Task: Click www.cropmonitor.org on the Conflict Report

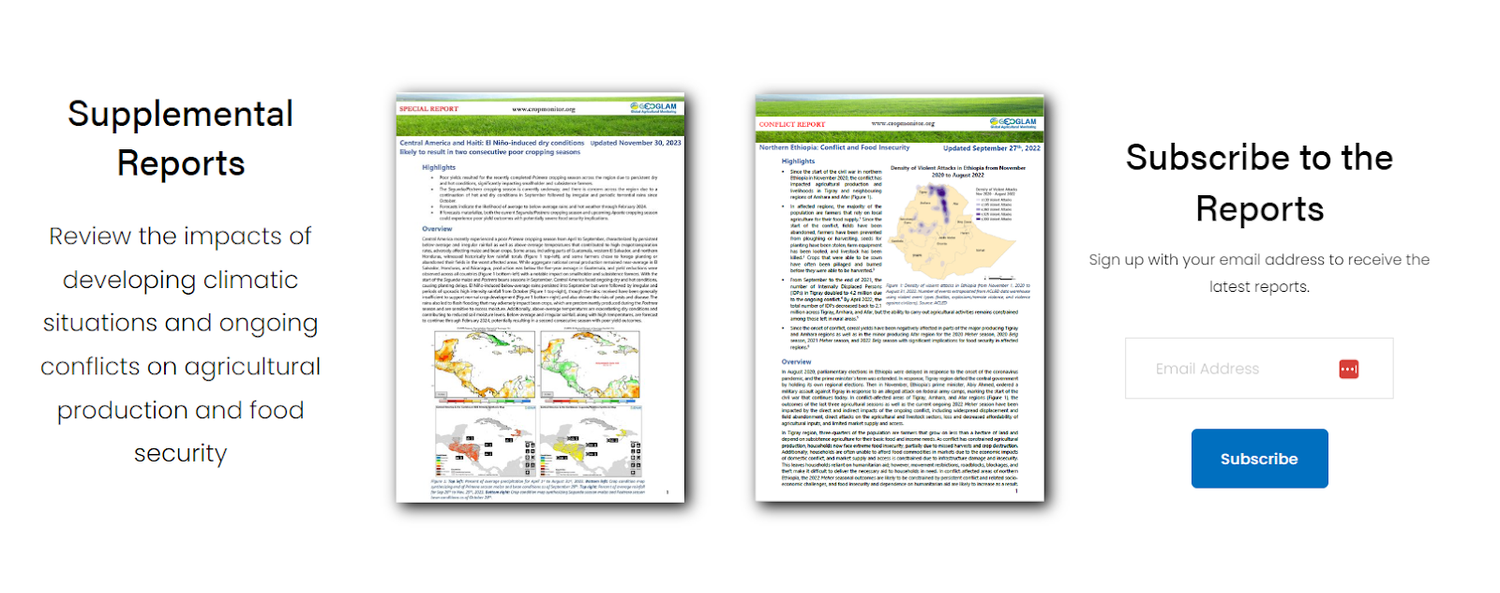Action: pos(903,123)
